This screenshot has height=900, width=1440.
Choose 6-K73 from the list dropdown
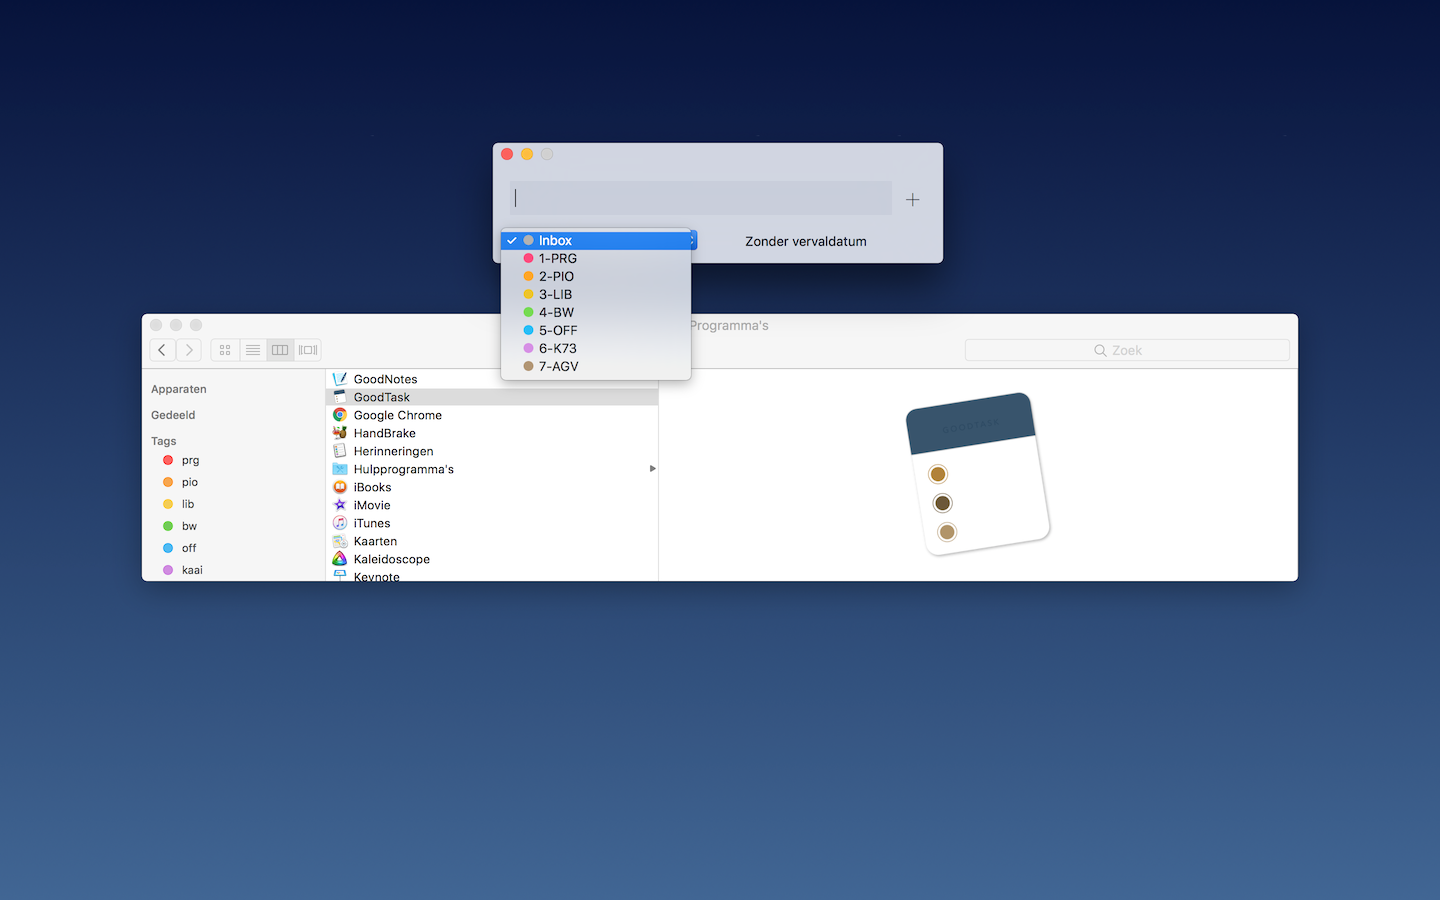point(596,348)
